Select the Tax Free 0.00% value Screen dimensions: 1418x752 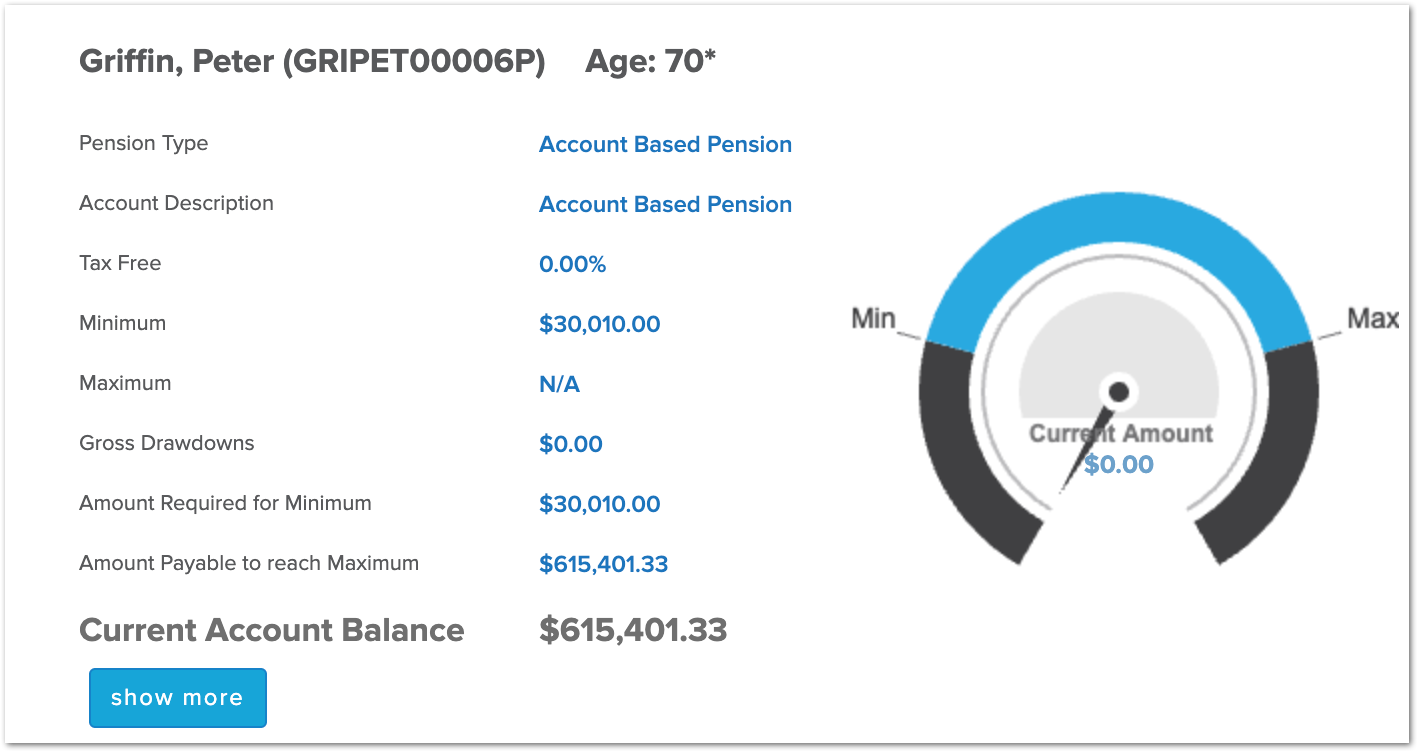coord(573,264)
